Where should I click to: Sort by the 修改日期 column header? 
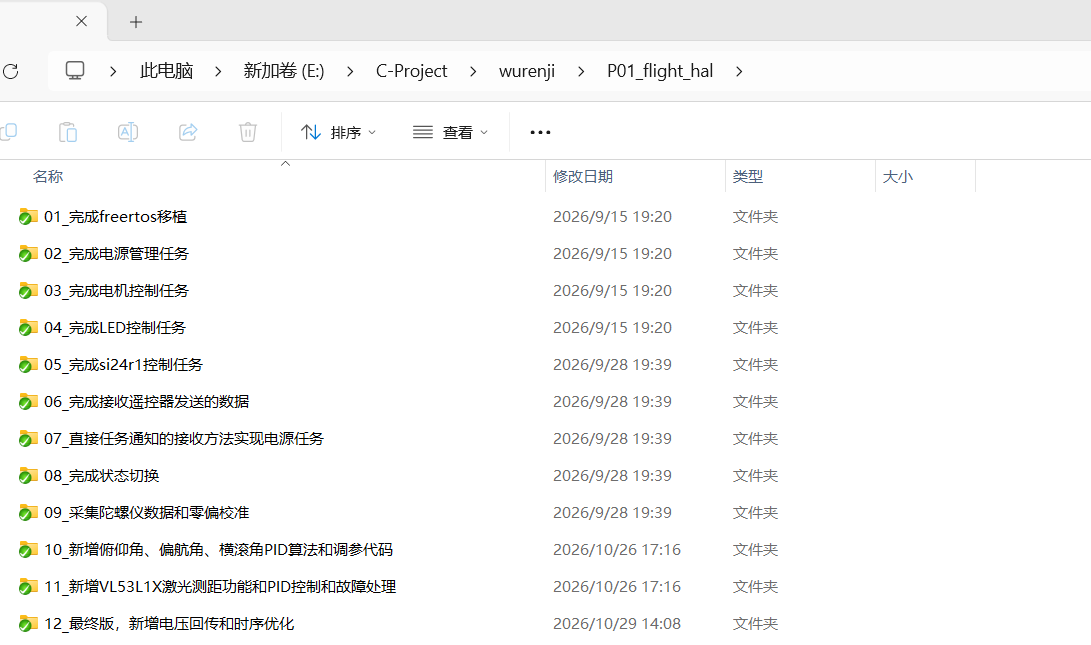click(583, 177)
